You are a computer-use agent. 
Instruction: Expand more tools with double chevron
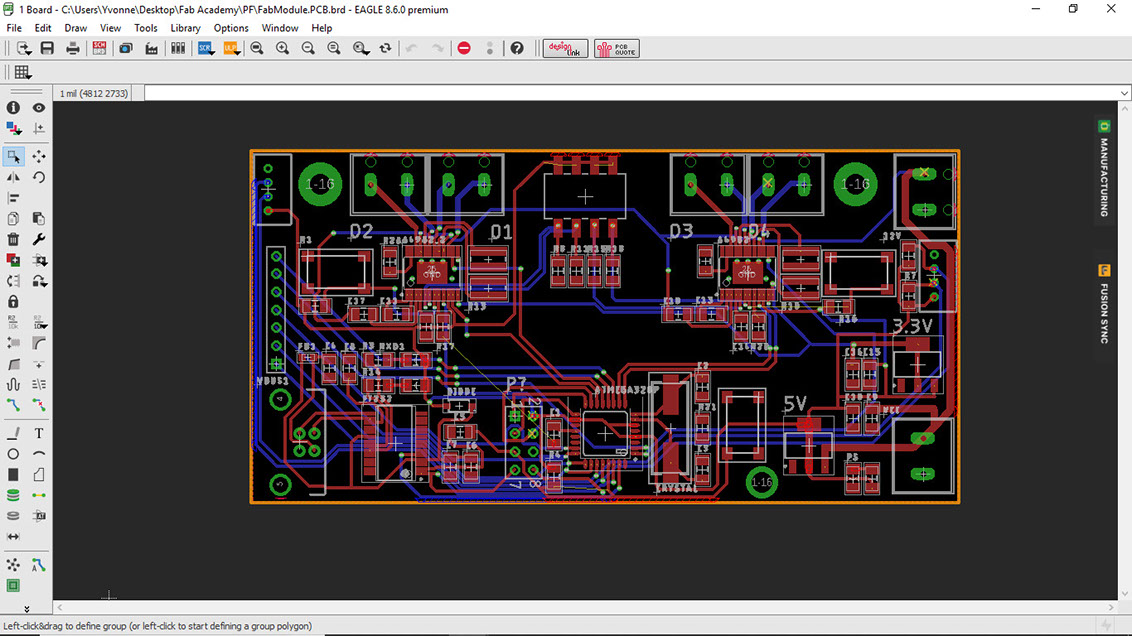click(x=27, y=609)
